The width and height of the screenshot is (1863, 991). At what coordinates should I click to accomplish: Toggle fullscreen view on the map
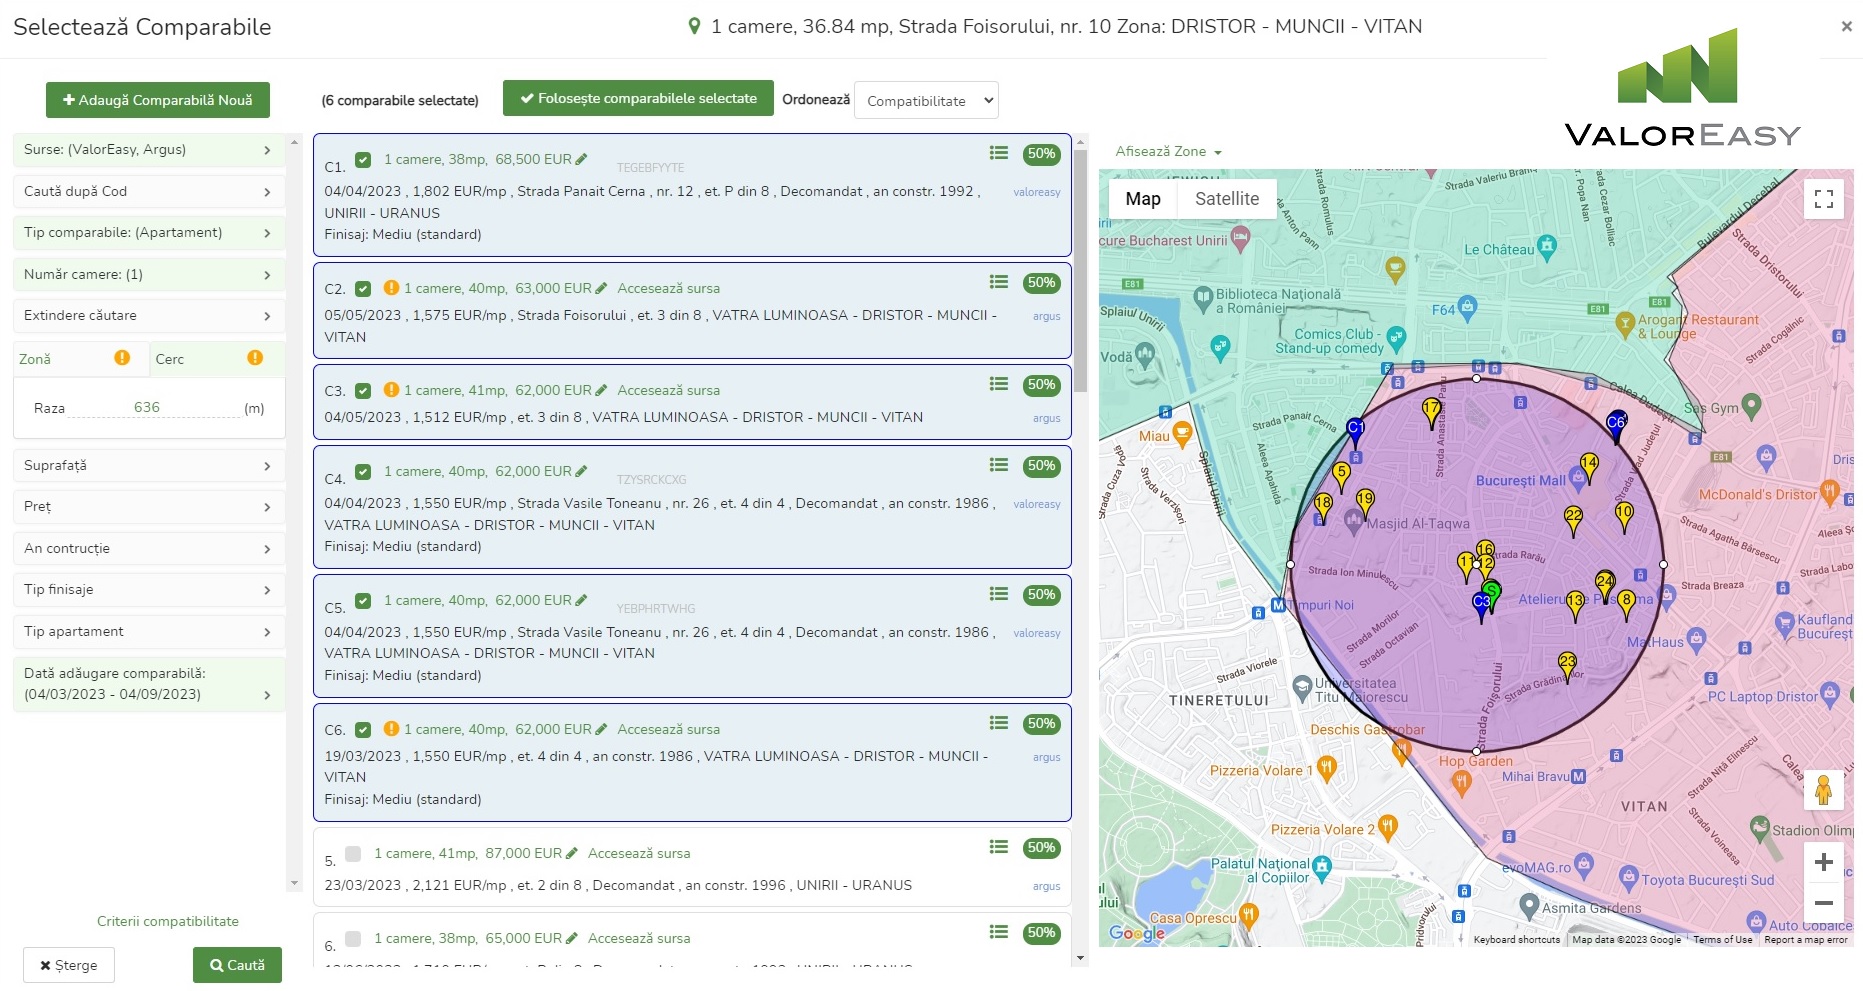point(1823,199)
